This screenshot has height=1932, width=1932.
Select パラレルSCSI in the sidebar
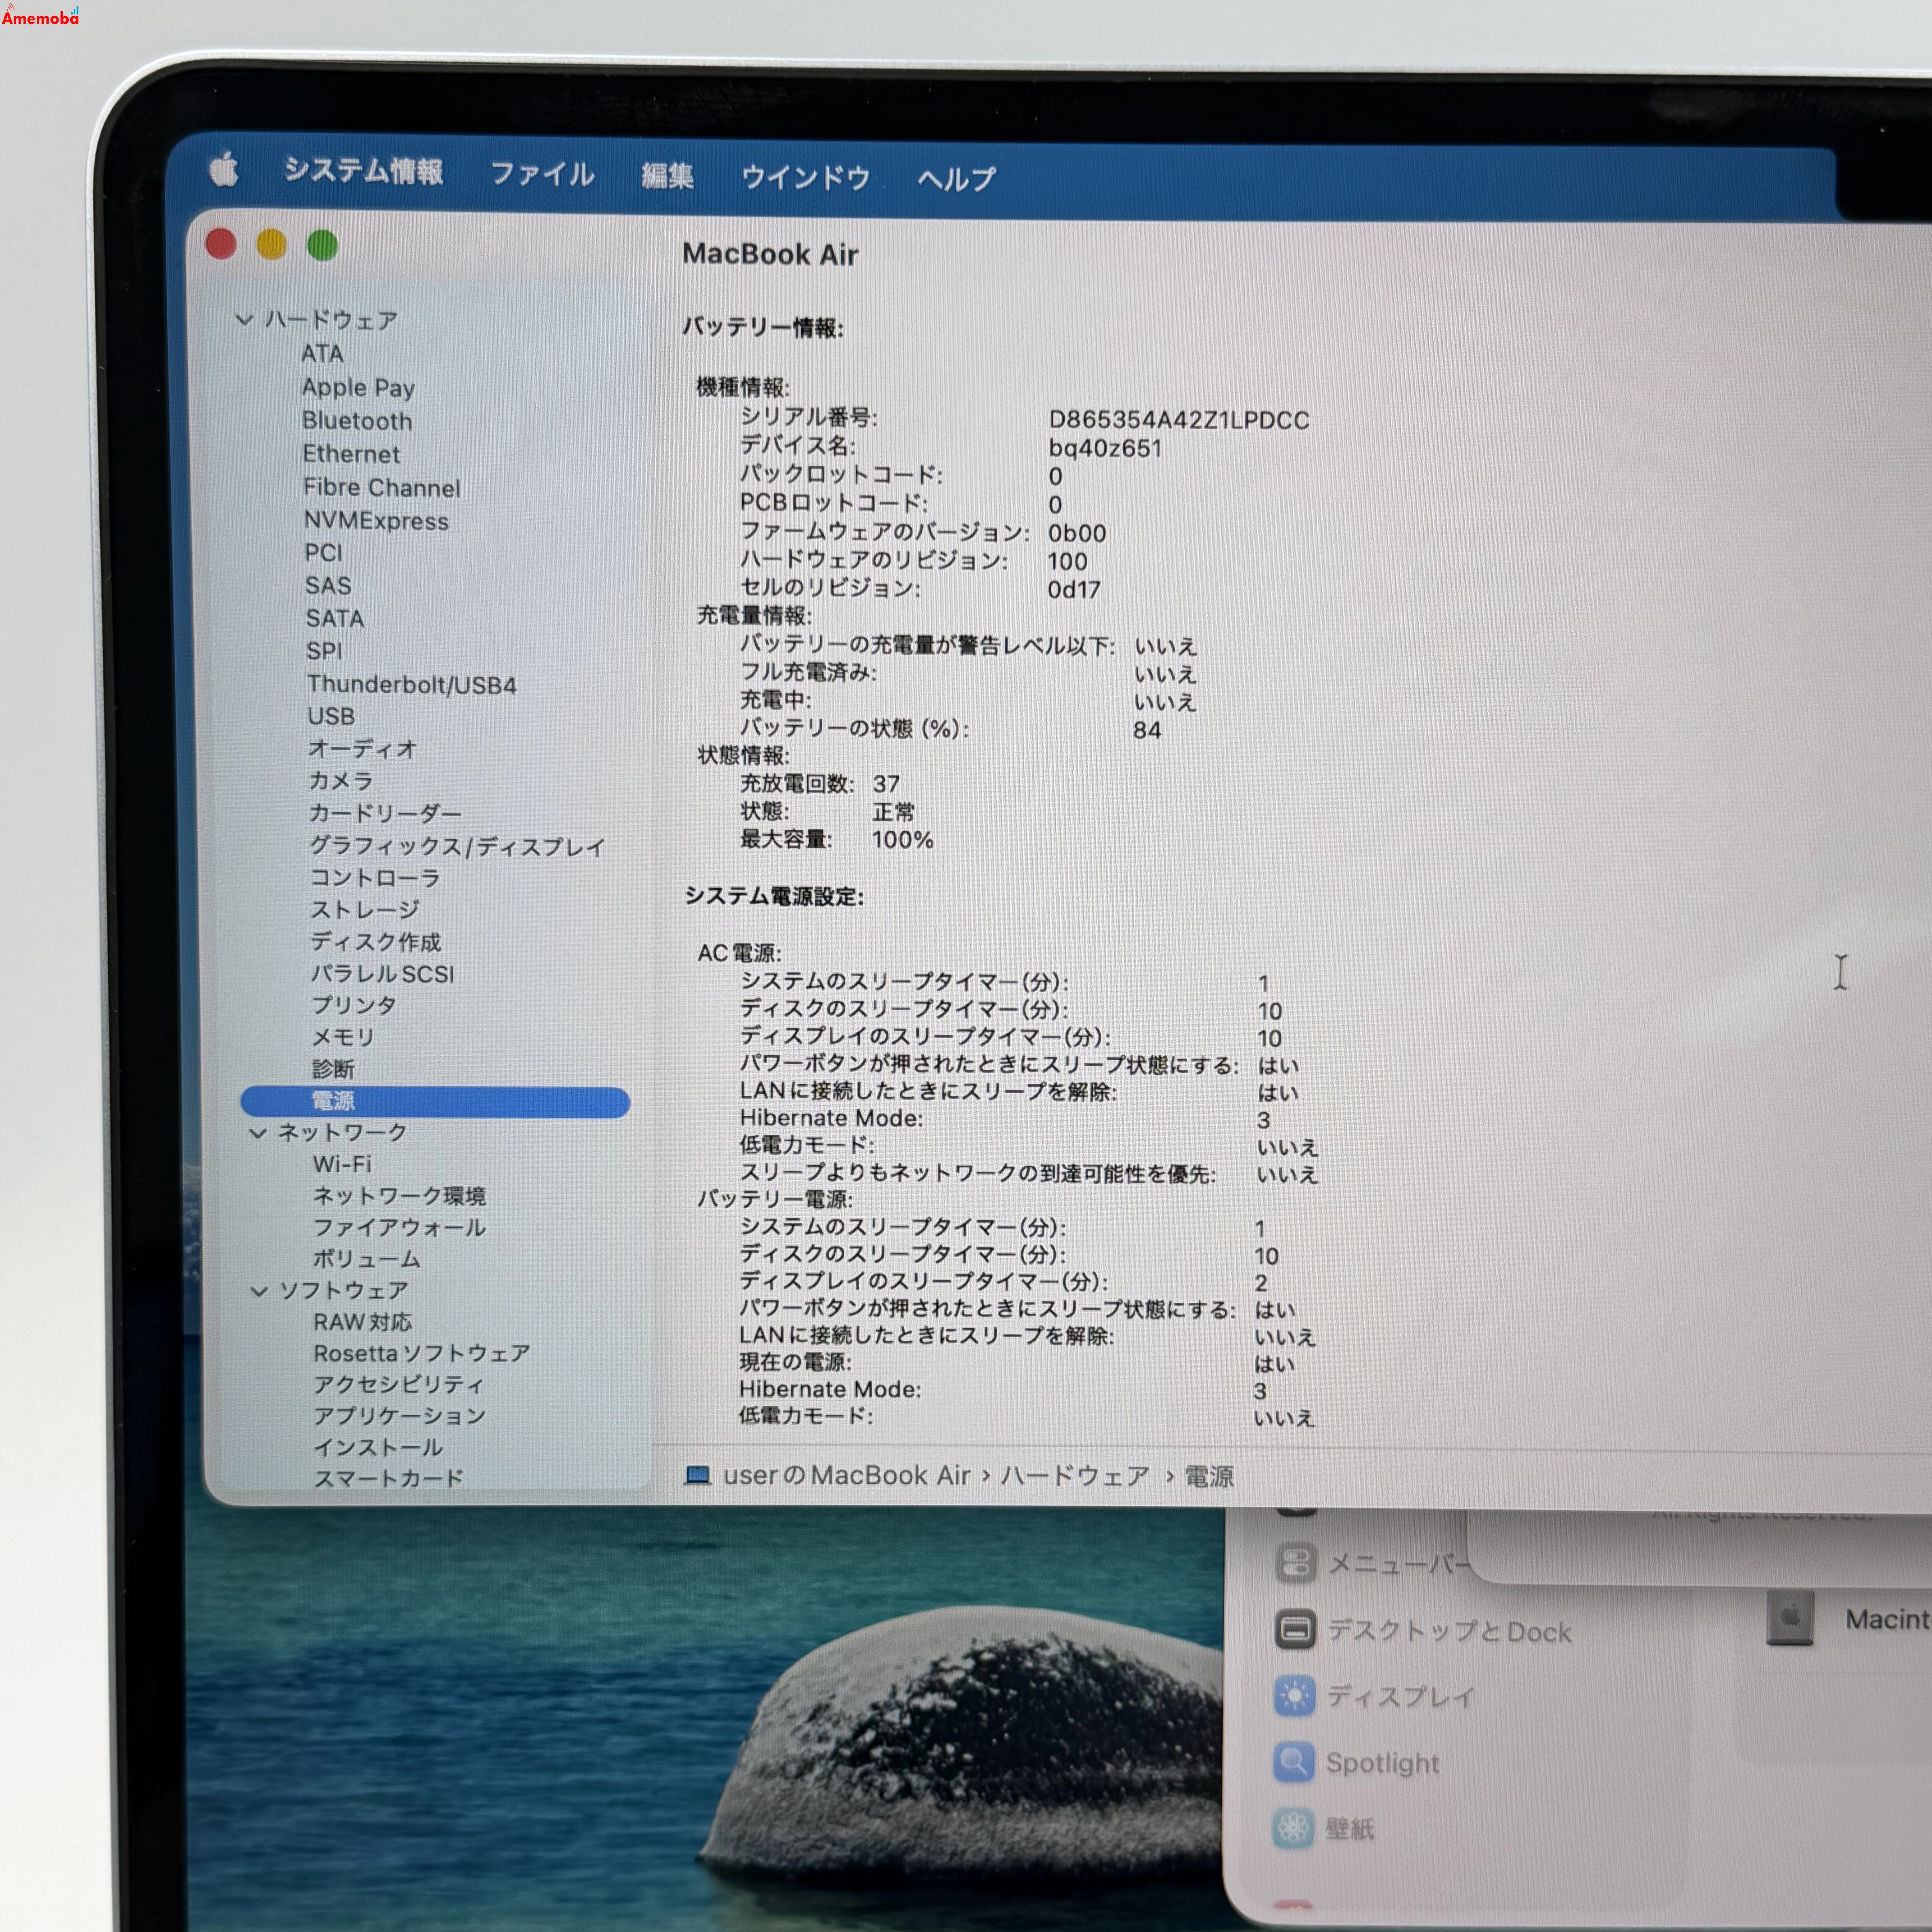click(x=383, y=973)
